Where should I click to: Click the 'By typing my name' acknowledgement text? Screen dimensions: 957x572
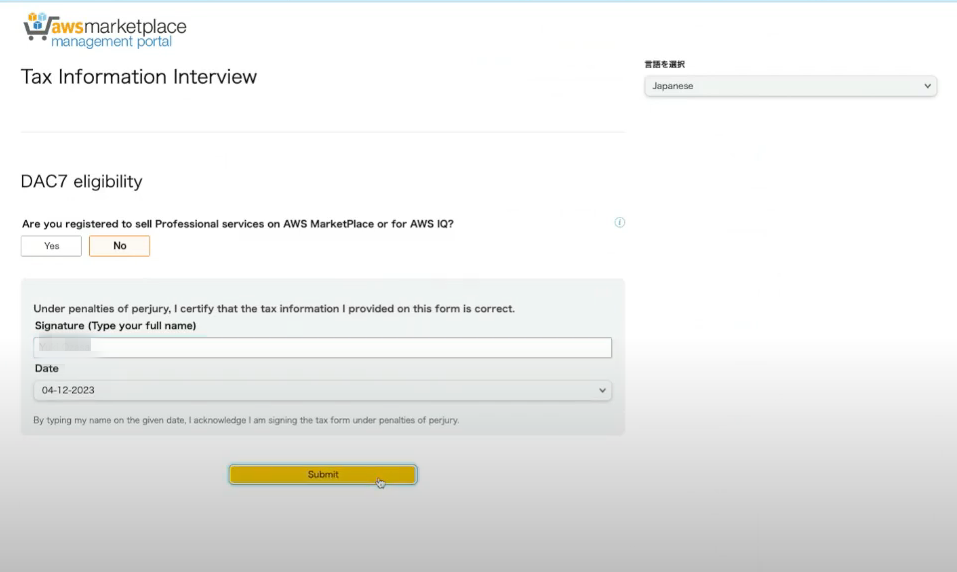coord(246,420)
